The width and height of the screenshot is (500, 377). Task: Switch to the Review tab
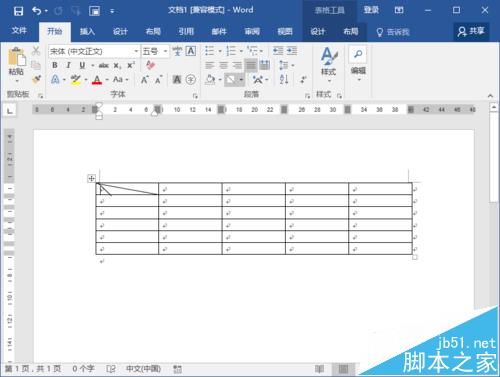tap(252, 32)
